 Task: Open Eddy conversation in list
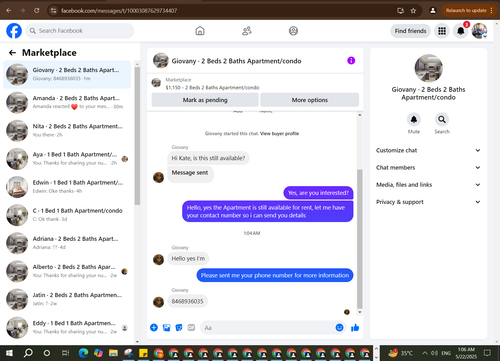(x=67, y=327)
